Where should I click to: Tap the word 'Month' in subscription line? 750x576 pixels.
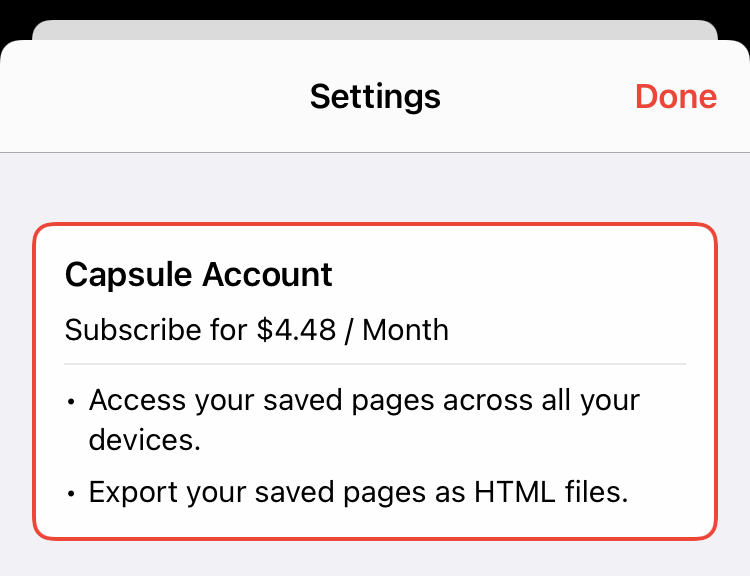(x=406, y=330)
